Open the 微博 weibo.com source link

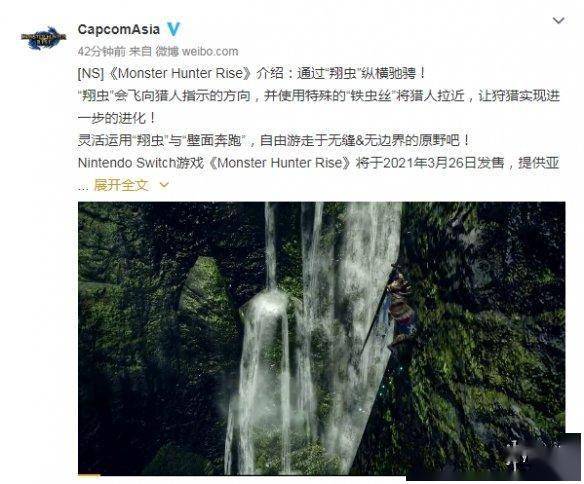pos(197,51)
